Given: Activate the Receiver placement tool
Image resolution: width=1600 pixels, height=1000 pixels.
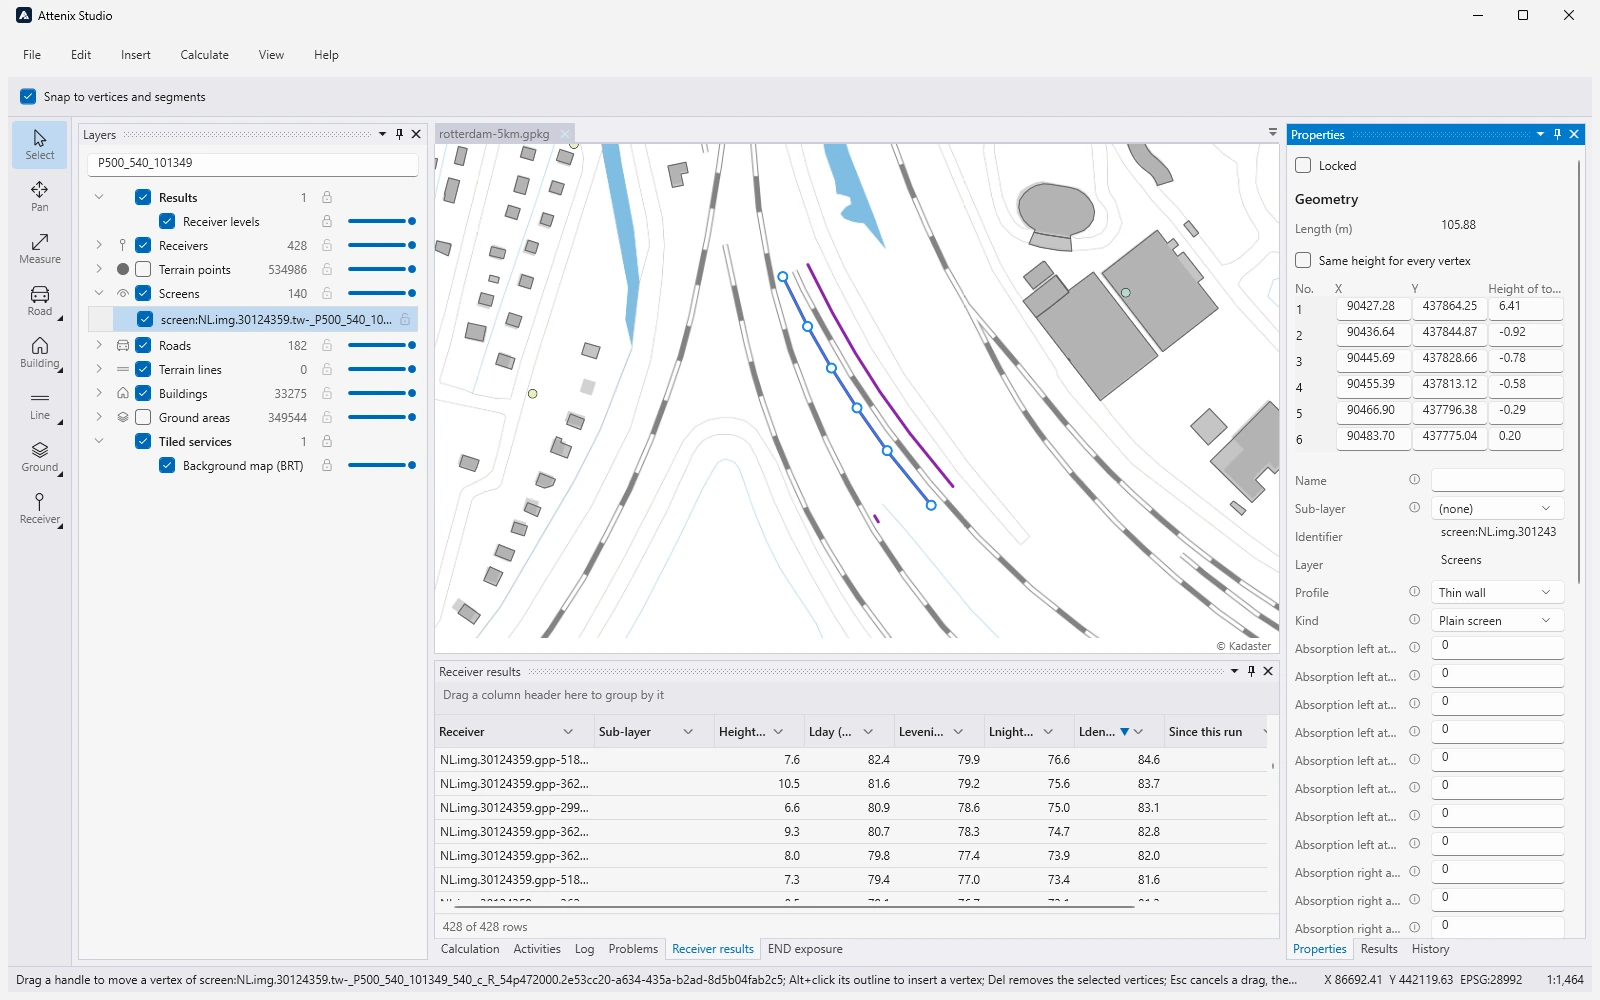Looking at the screenshot, I should coord(40,508).
